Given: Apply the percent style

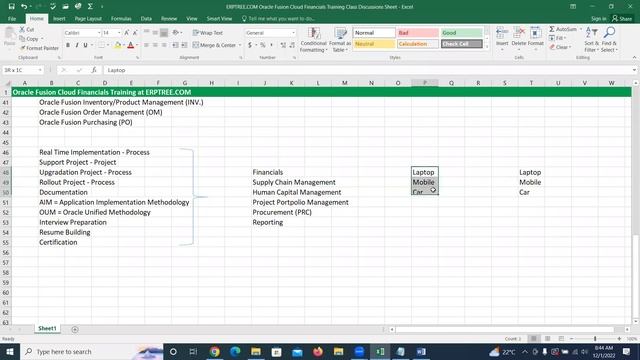Looking at the screenshot, I should point(263,45).
